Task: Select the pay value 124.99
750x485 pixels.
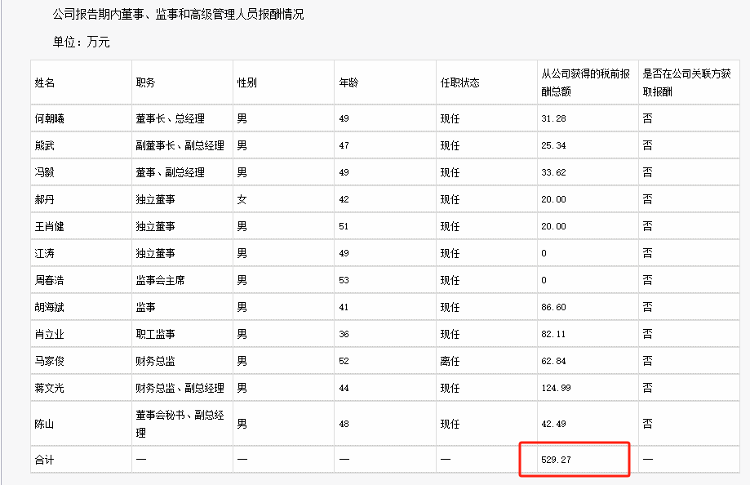Action: pos(556,388)
